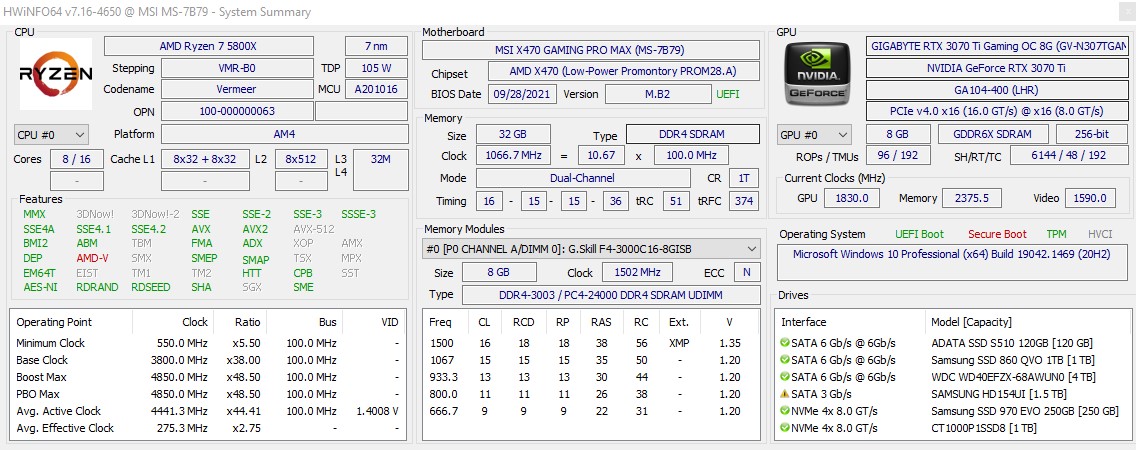Click the MSI X470 GAMING PRO MAX motherboard field
Image resolution: width=1136 pixels, height=450 pixels.
[x=590, y=50]
